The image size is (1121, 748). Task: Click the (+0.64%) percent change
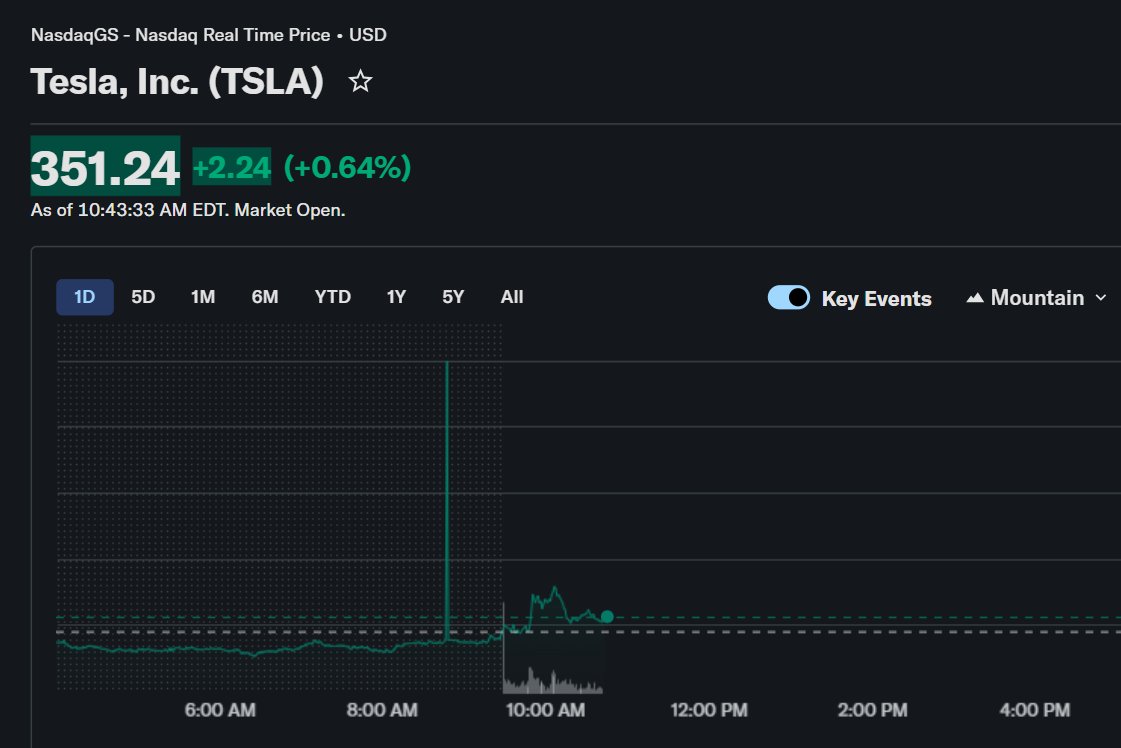(347, 167)
